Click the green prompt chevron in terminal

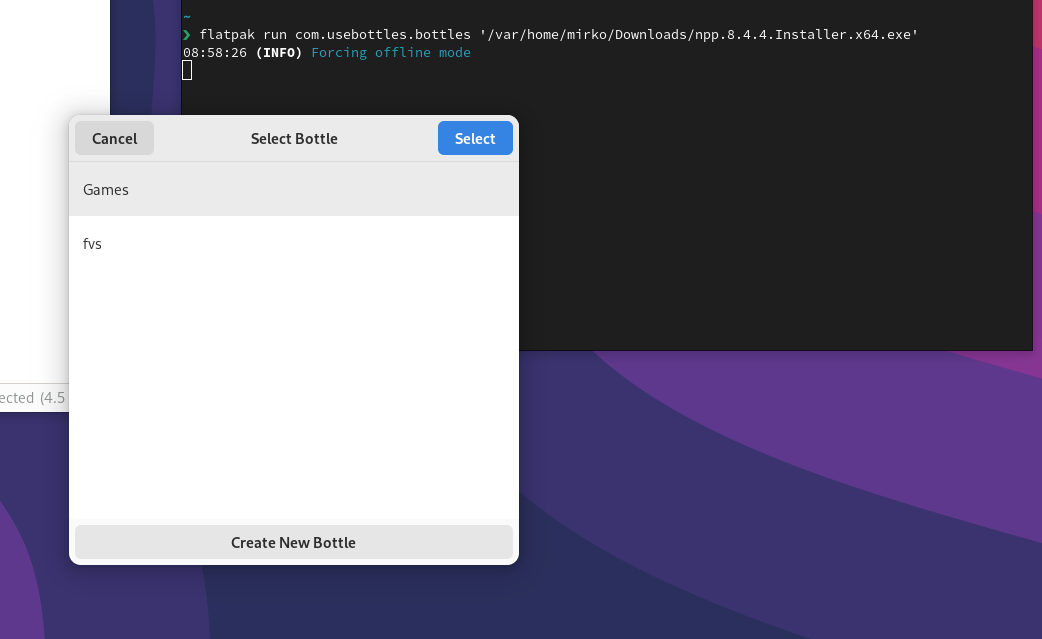(x=186, y=33)
